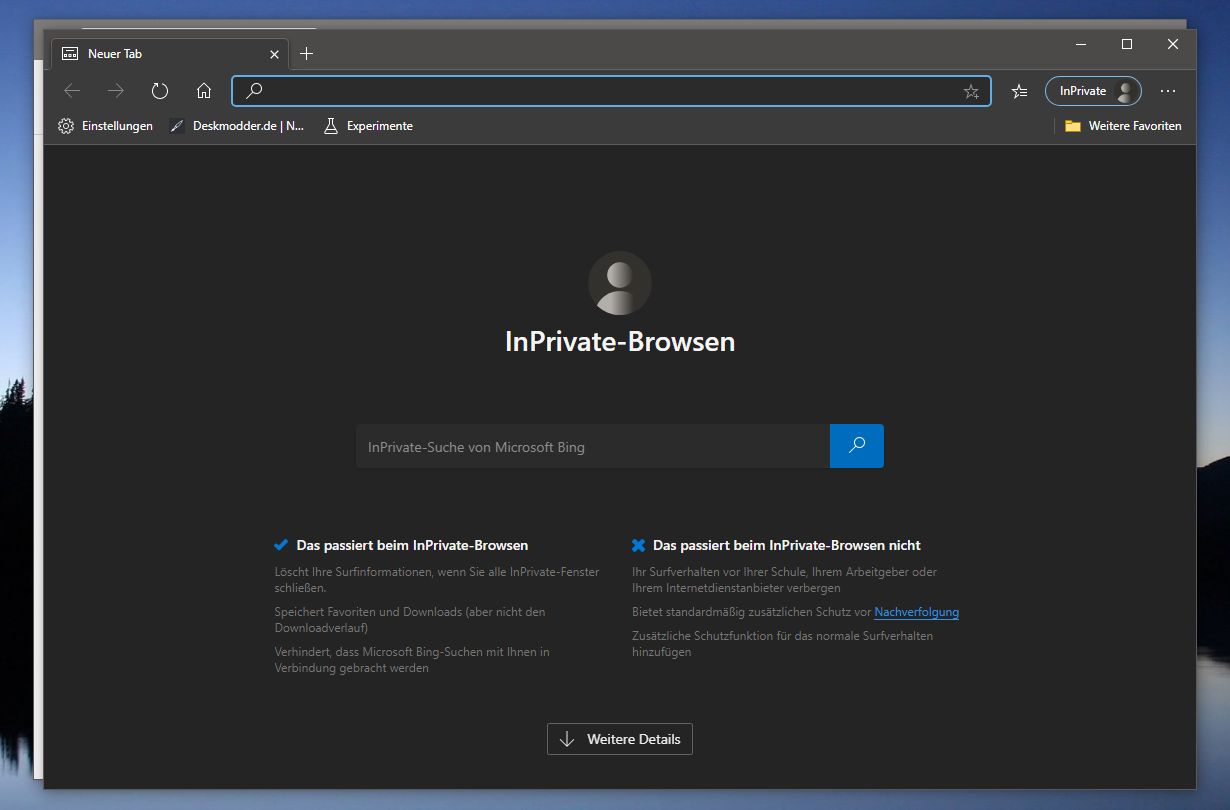The width and height of the screenshot is (1230, 810).
Task: Click the search magnifier icon in address bar
Action: click(254, 91)
